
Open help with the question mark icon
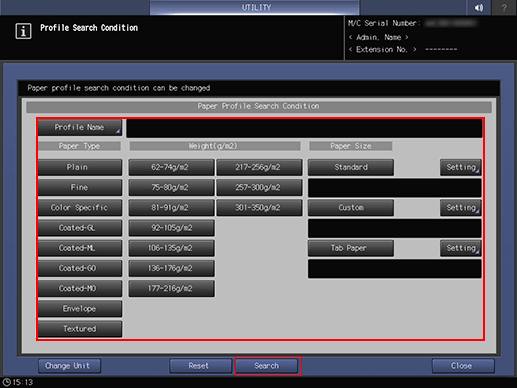(504, 7)
